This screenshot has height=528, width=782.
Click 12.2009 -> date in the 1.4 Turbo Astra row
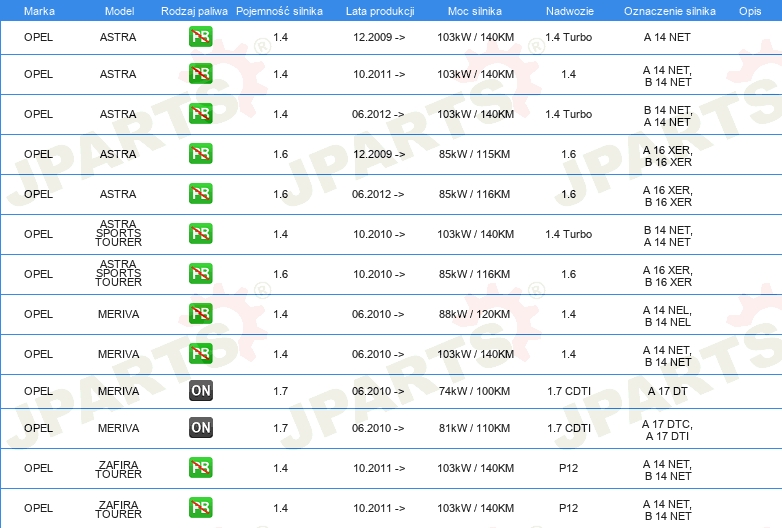(379, 37)
